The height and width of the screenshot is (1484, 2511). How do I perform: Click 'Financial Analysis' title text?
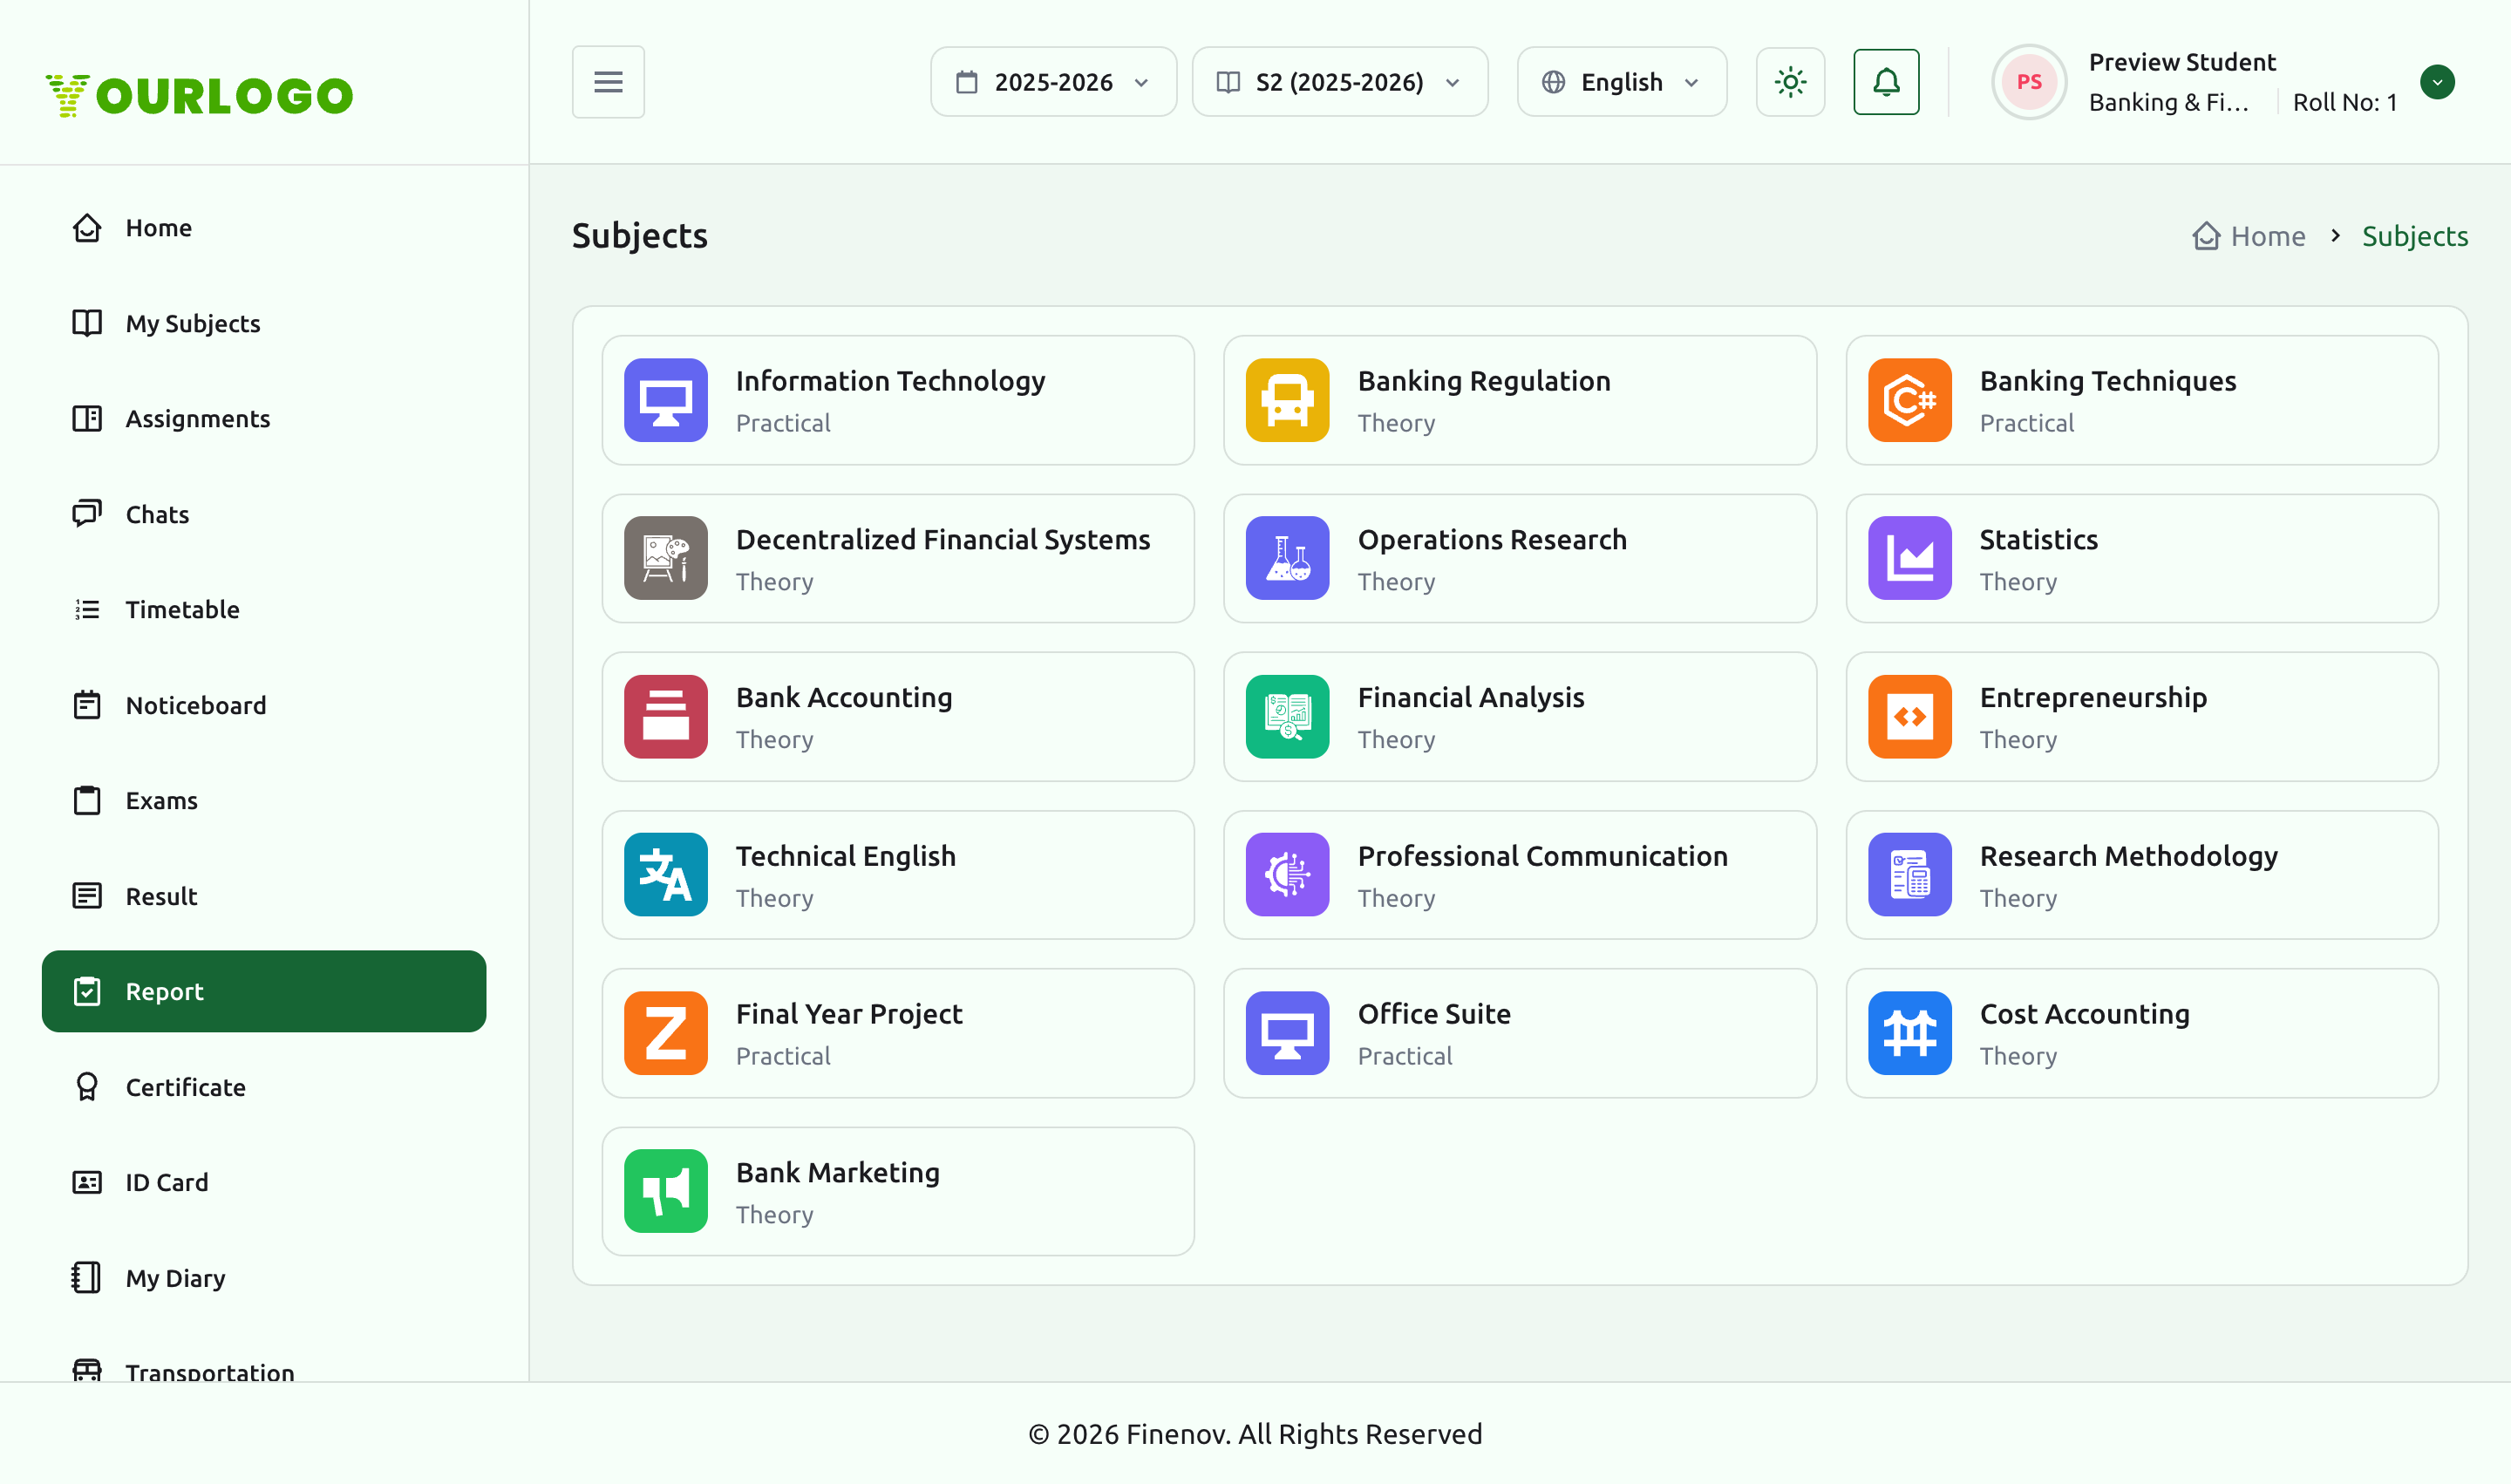coord(1471,698)
